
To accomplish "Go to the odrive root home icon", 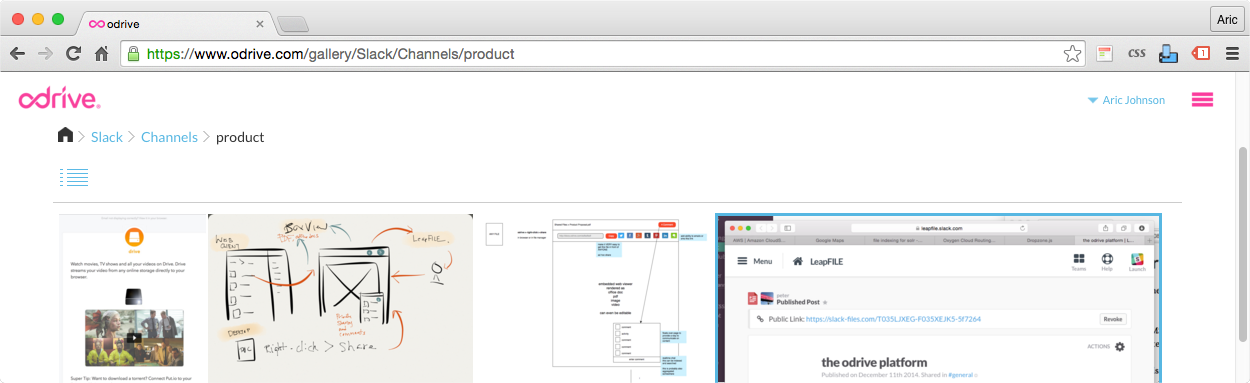I will click(x=66, y=136).
